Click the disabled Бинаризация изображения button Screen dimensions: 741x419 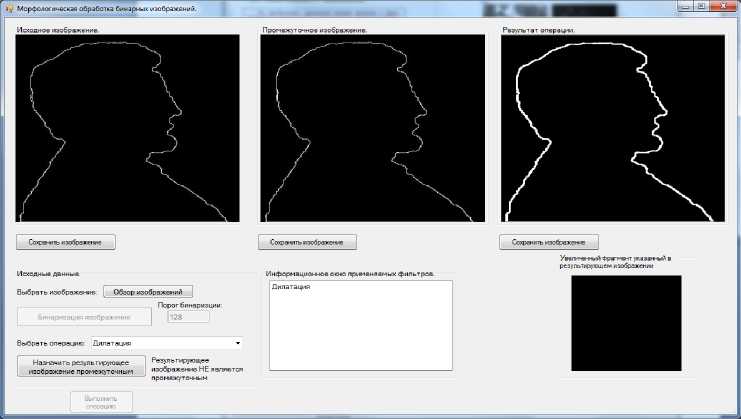[x=84, y=317]
